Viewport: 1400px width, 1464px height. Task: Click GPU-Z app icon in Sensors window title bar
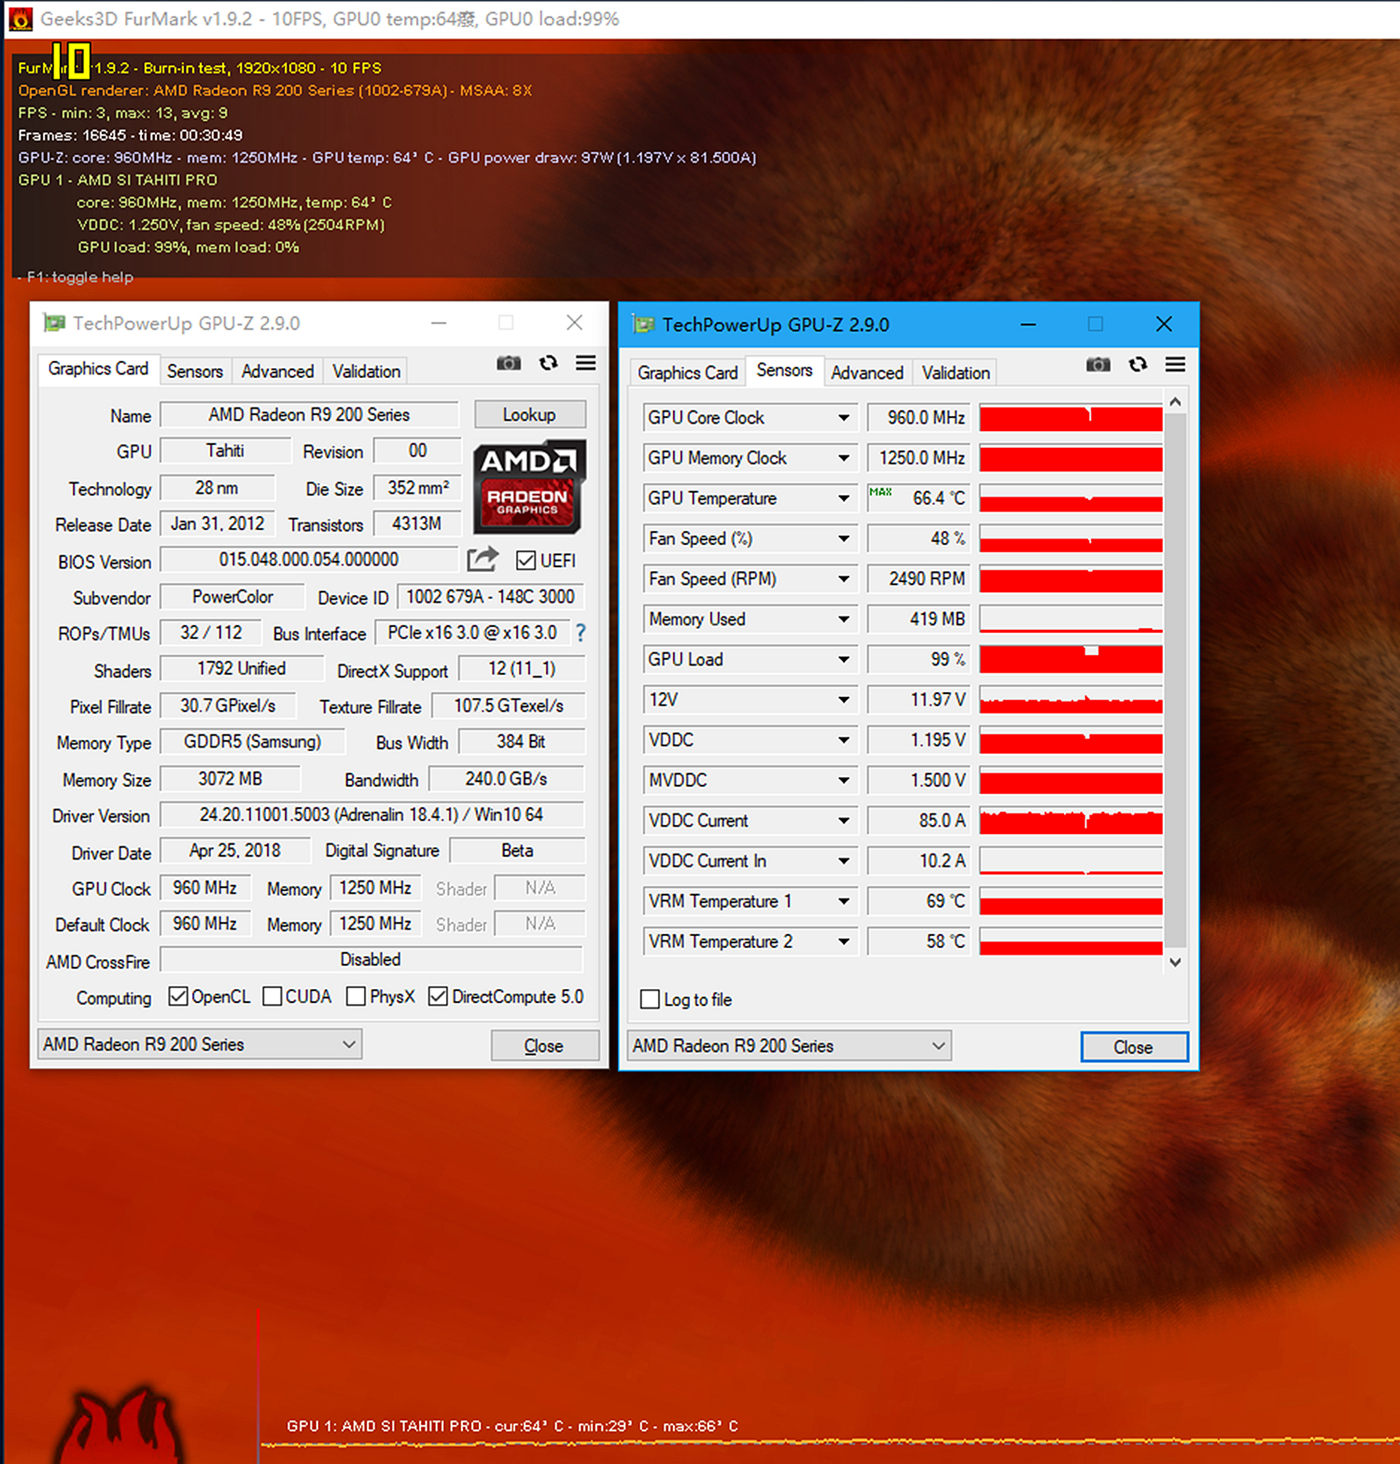click(x=644, y=325)
